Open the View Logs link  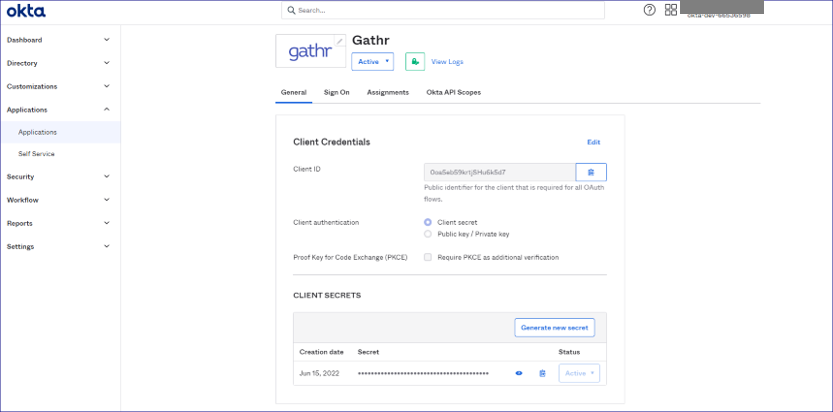tap(447, 62)
